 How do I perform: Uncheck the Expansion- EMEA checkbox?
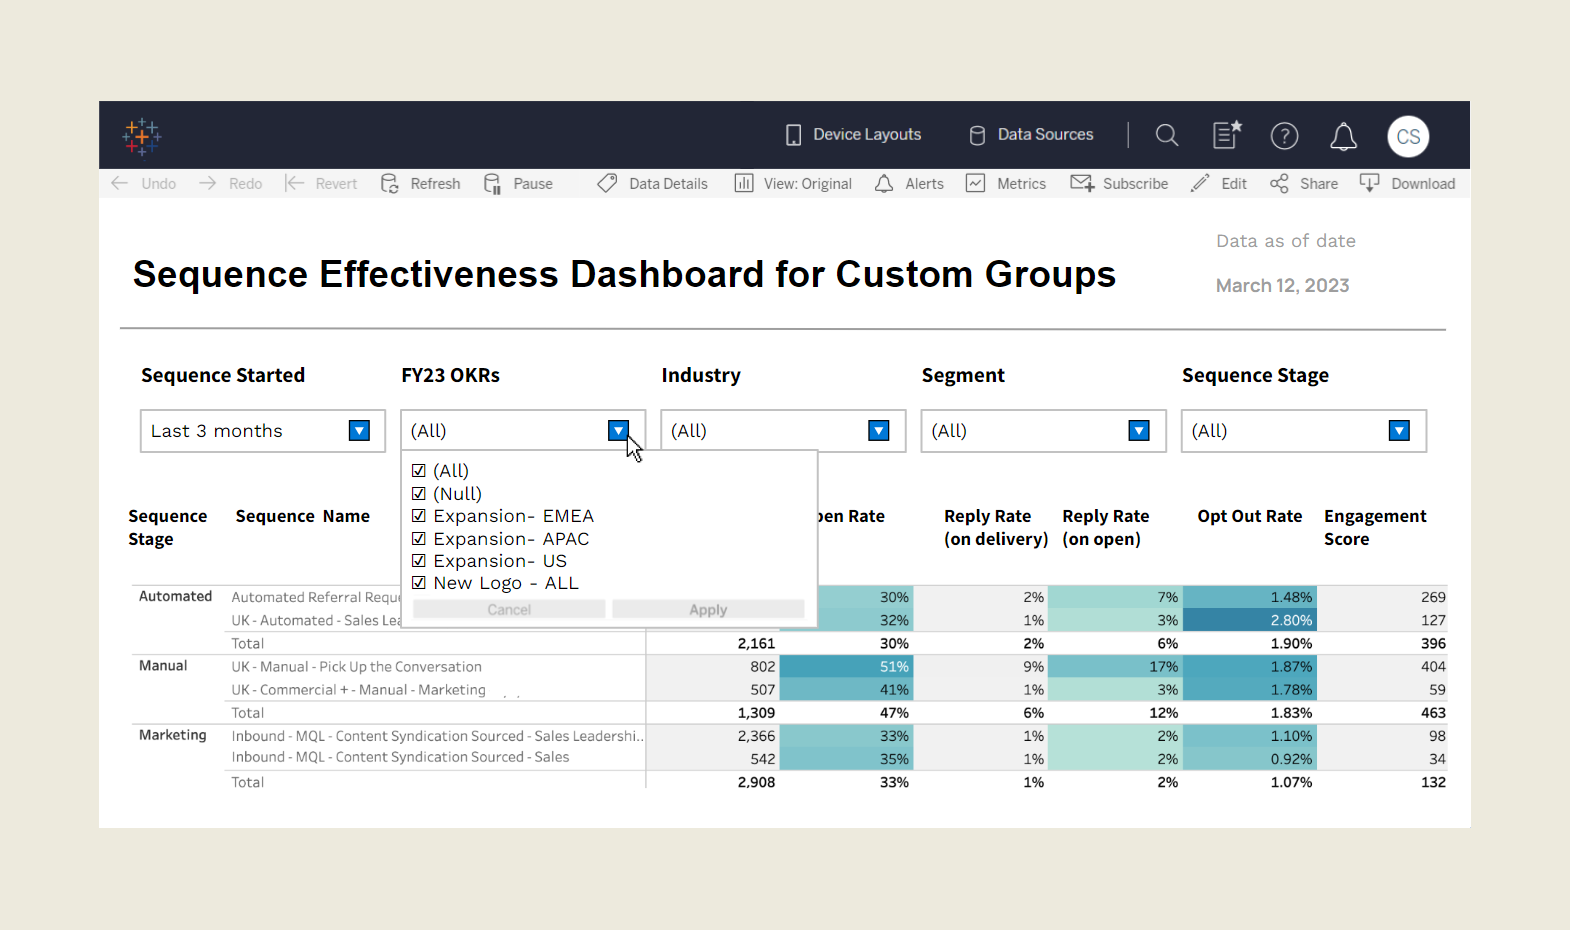coord(419,516)
